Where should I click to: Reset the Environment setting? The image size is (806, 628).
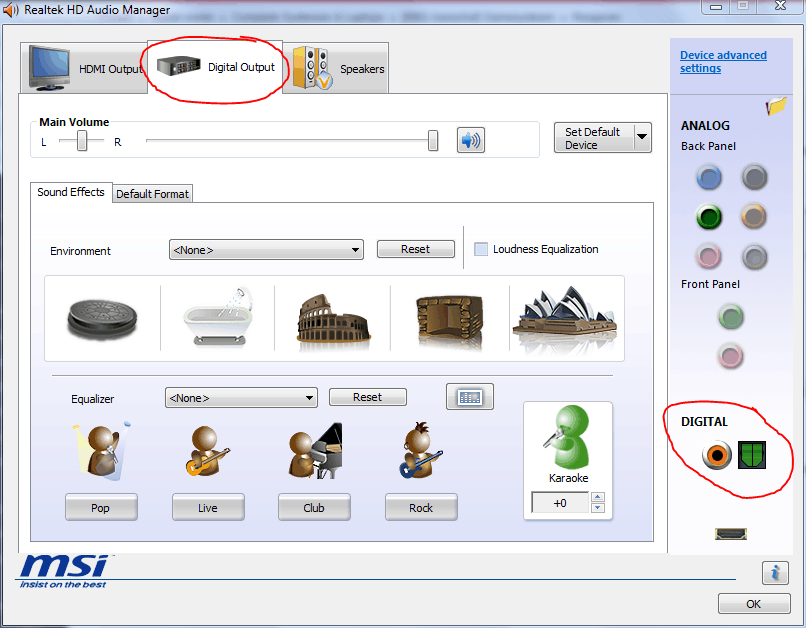tap(415, 249)
